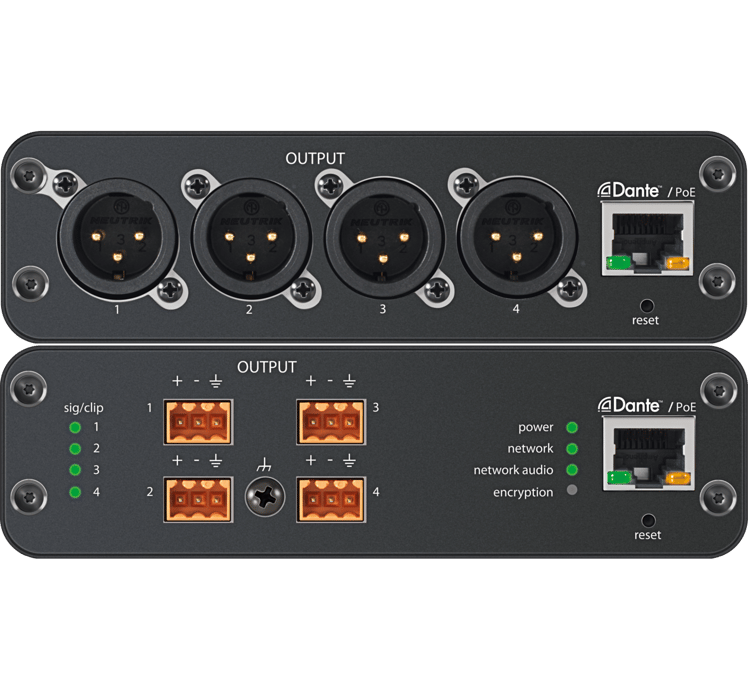
Task: Click the sig/clip LED for channel 4
Action: coord(75,492)
